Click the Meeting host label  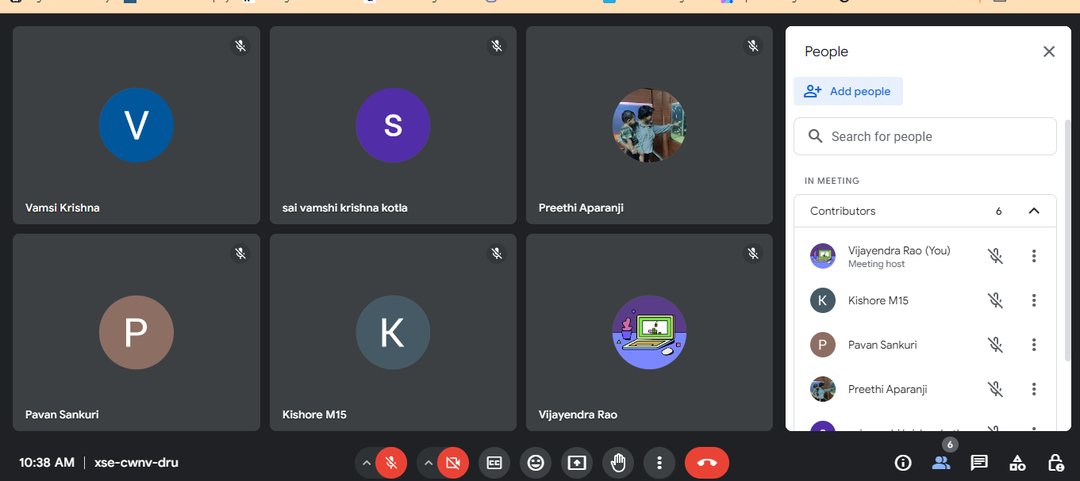point(876,264)
